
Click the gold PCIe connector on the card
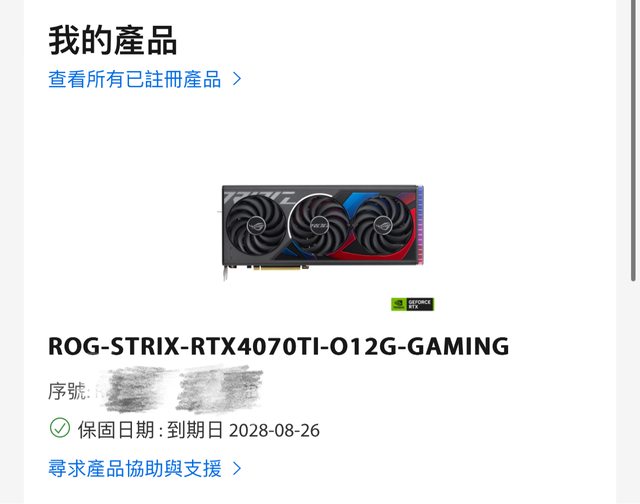(x=280, y=268)
